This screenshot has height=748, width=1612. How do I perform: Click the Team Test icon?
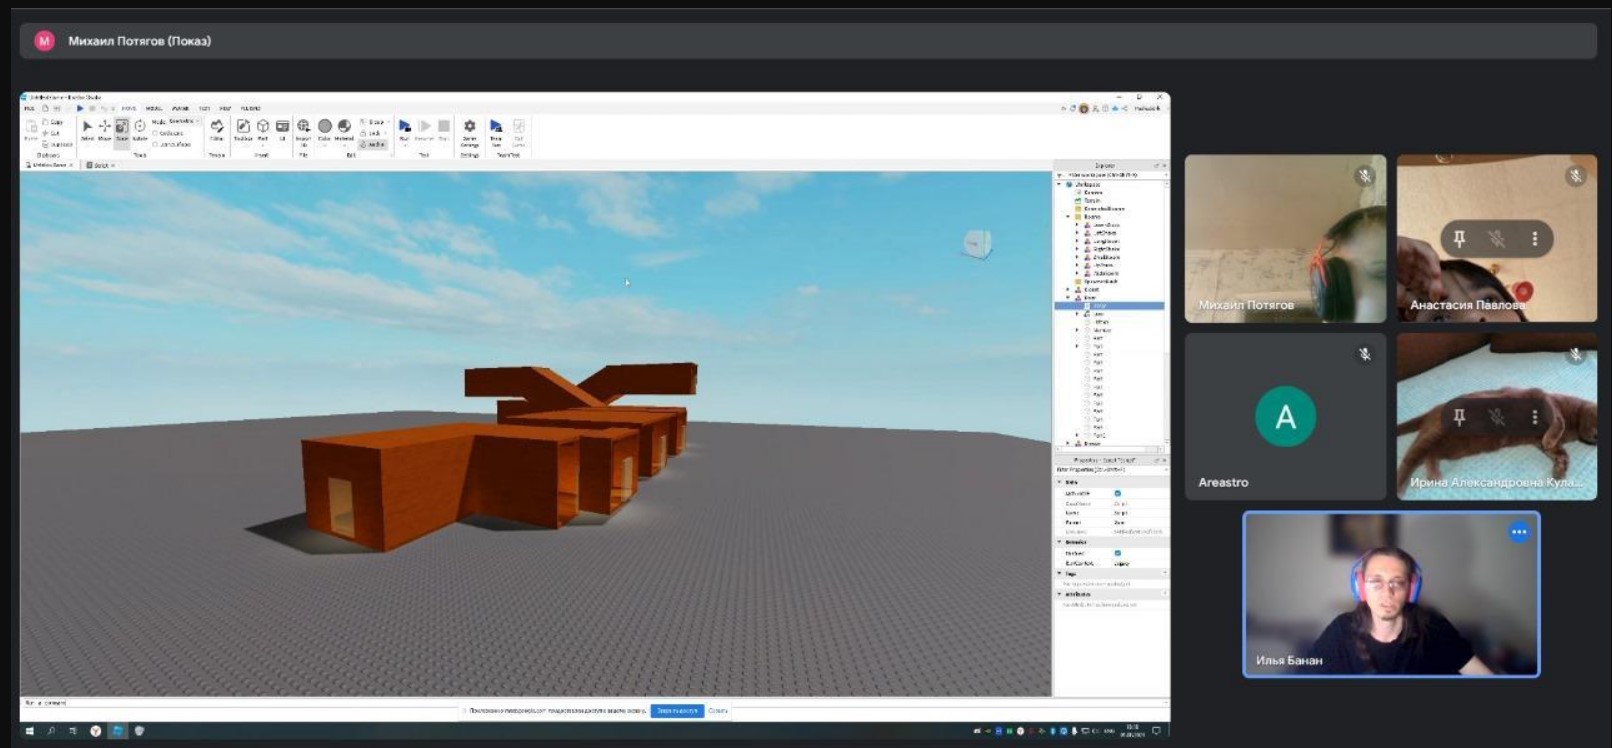tap(496, 130)
